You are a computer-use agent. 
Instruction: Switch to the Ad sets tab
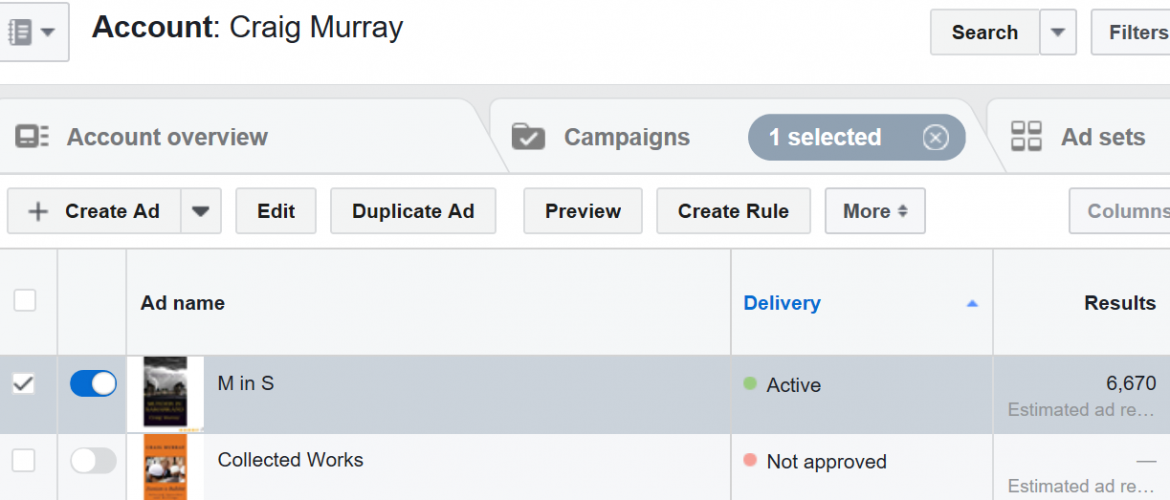tap(1102, 137)
